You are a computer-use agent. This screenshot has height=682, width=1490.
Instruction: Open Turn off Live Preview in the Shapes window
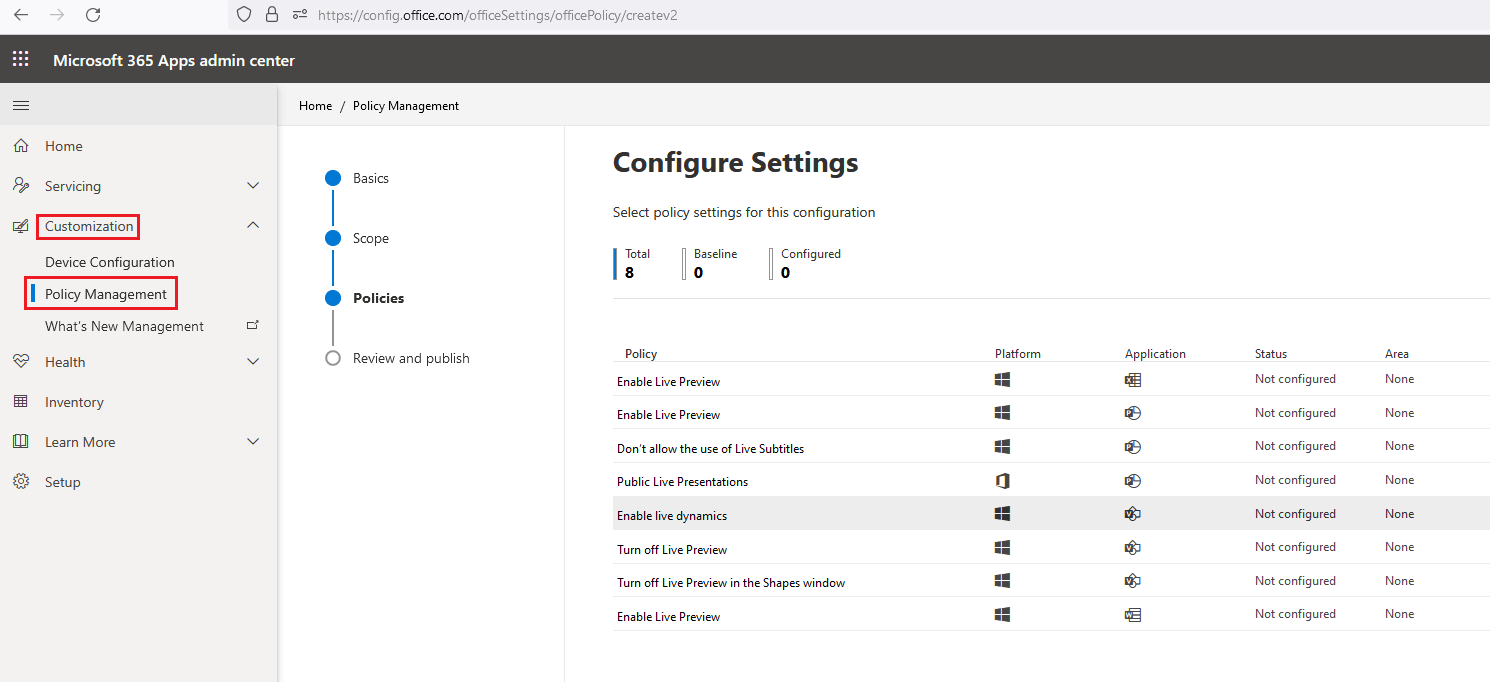731,582
